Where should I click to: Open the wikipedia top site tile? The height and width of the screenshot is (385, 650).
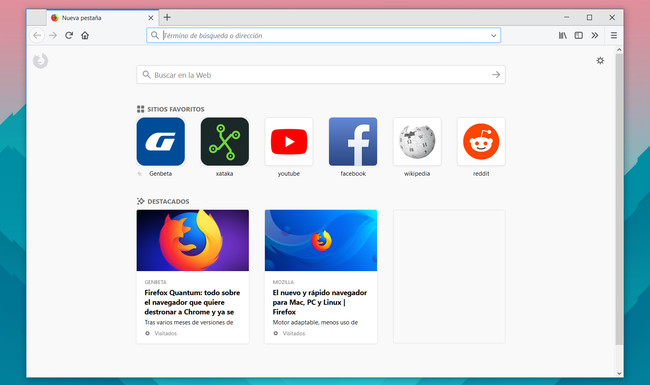tap(417, 142)
